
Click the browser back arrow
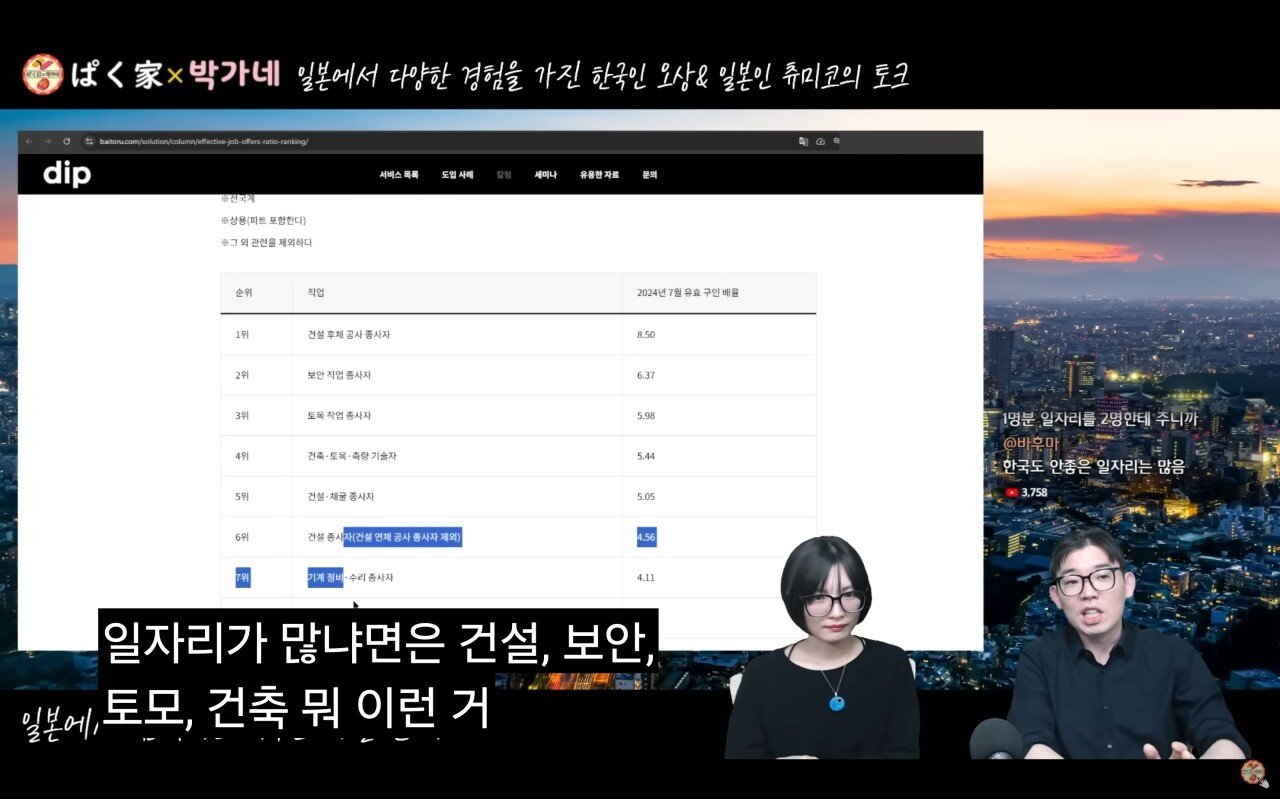click(x=29, y=142)
